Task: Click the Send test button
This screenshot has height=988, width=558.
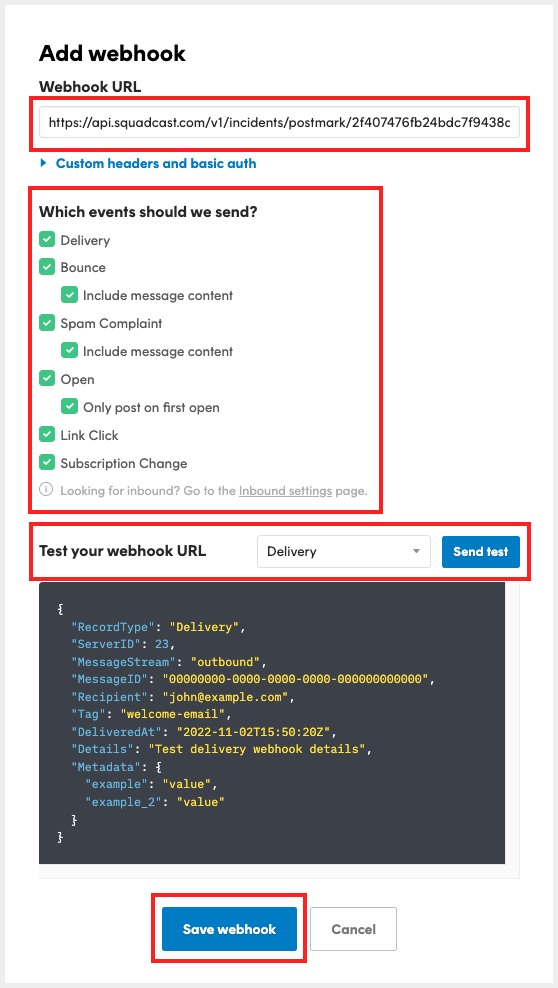Action: coord(481,551)
